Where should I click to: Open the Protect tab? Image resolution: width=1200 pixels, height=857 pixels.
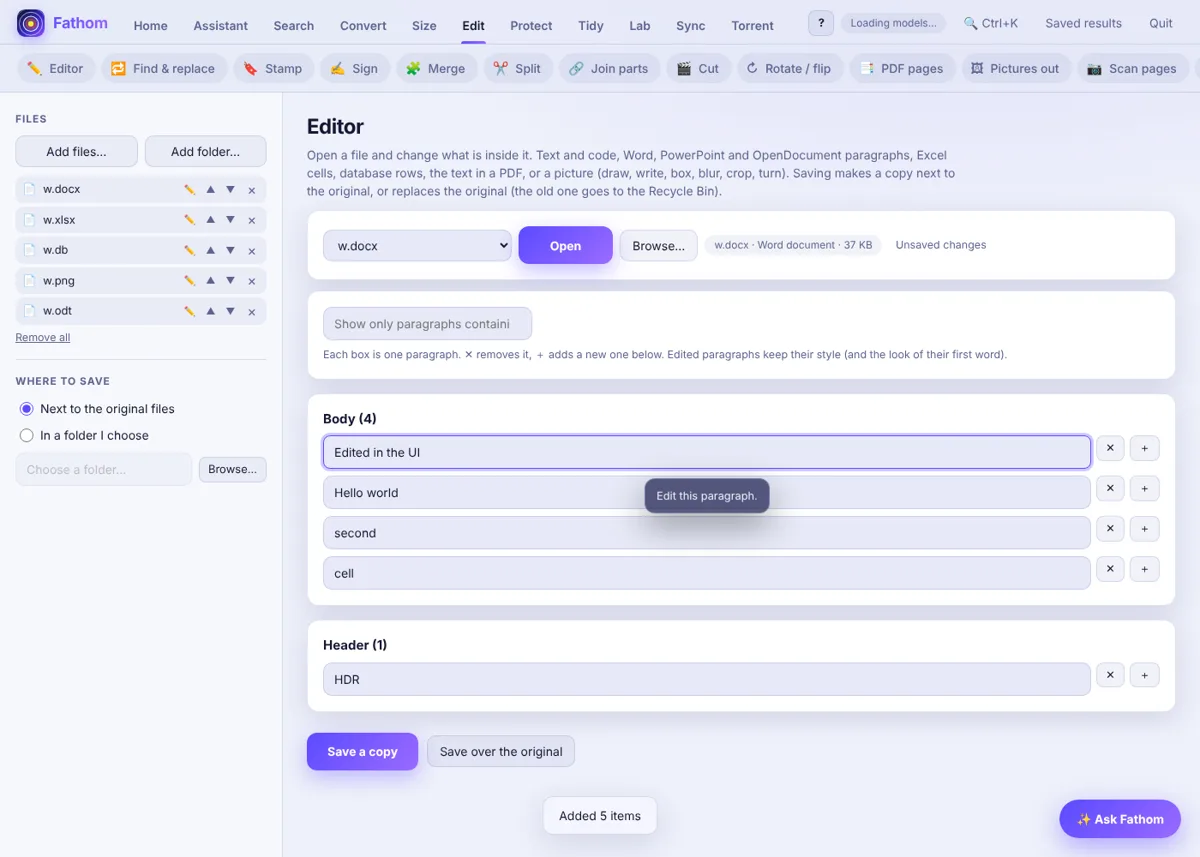tap(531, 25)
